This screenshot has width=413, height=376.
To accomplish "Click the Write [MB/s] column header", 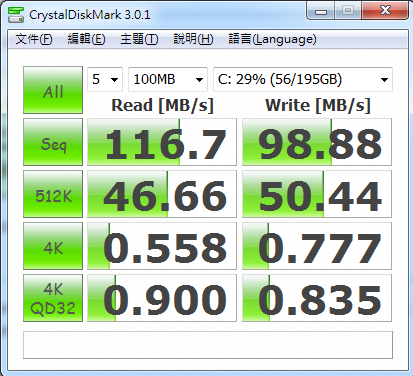I will (318, 106).
